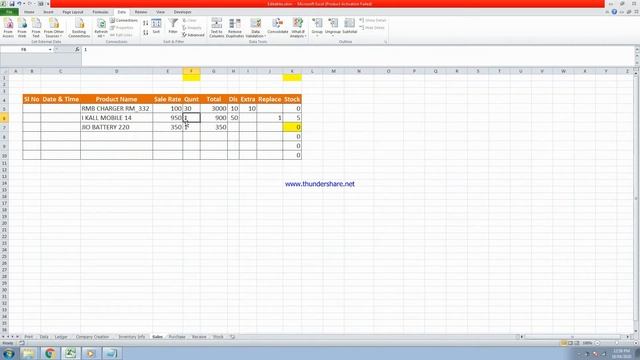The width and height of the screenshot is (640, 360).
Task: Switch to Page Layout view in status bar
Action: point(570,343)
